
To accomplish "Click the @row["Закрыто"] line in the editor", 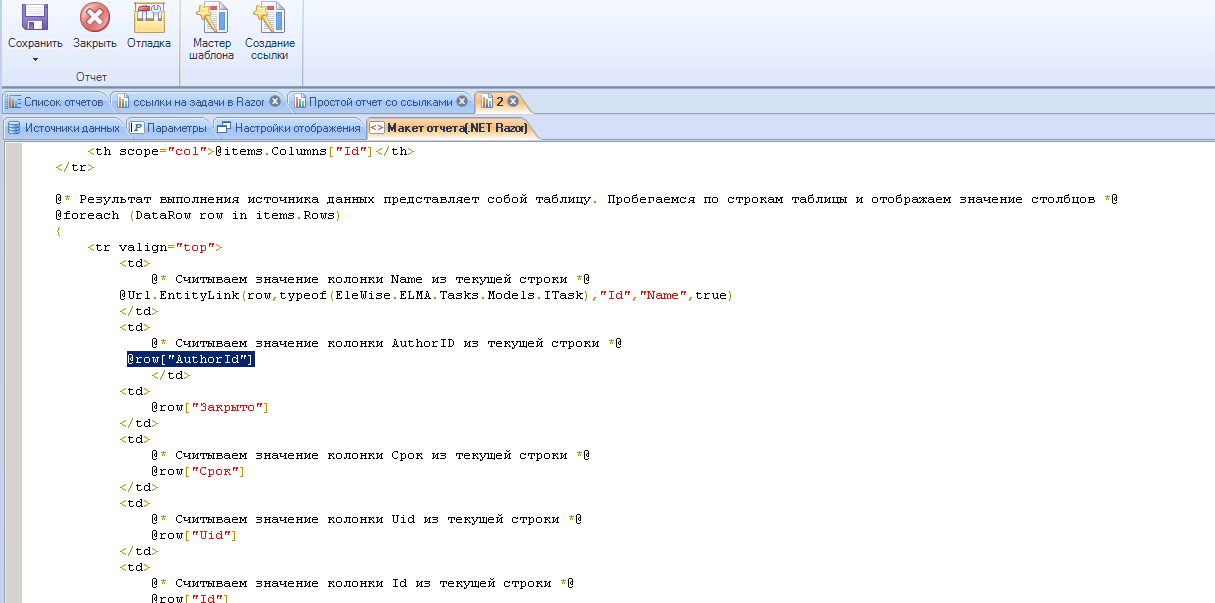I will tap(210, 408).
